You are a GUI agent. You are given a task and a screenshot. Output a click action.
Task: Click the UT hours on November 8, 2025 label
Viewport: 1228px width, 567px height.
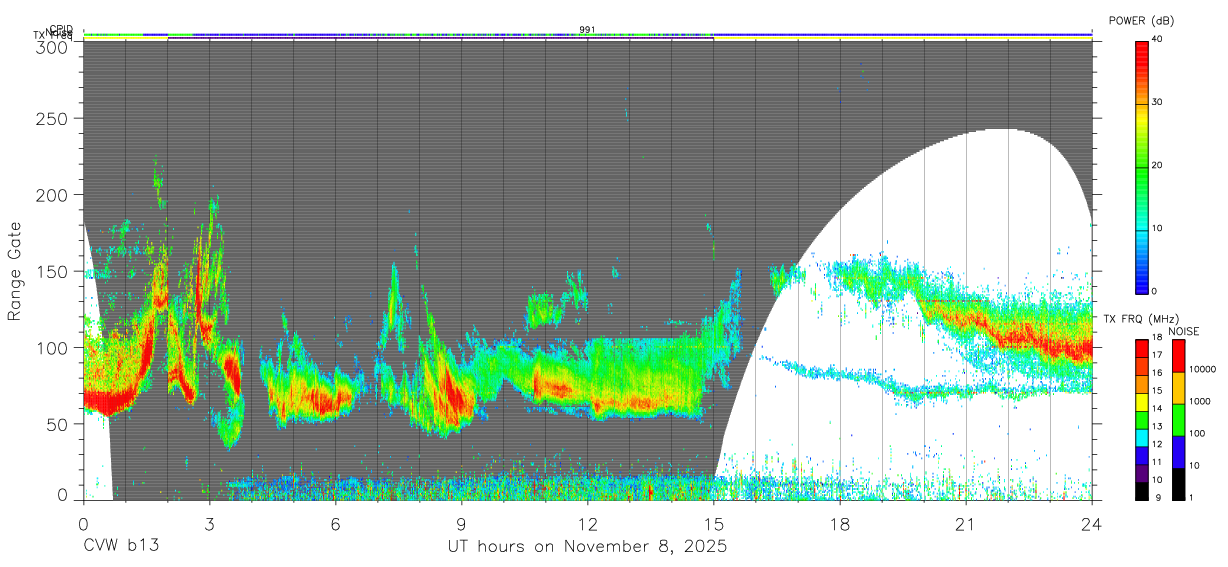point(587,547)
